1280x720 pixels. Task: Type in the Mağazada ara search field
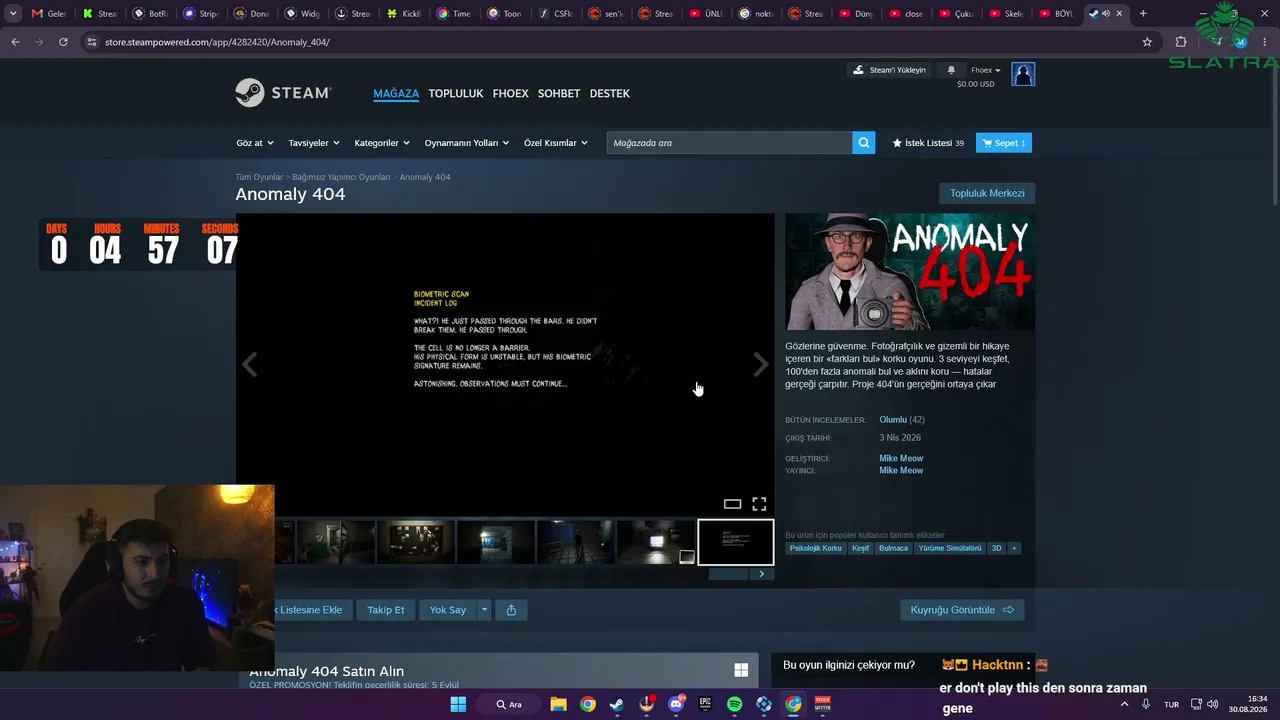[x=730, y=143]
